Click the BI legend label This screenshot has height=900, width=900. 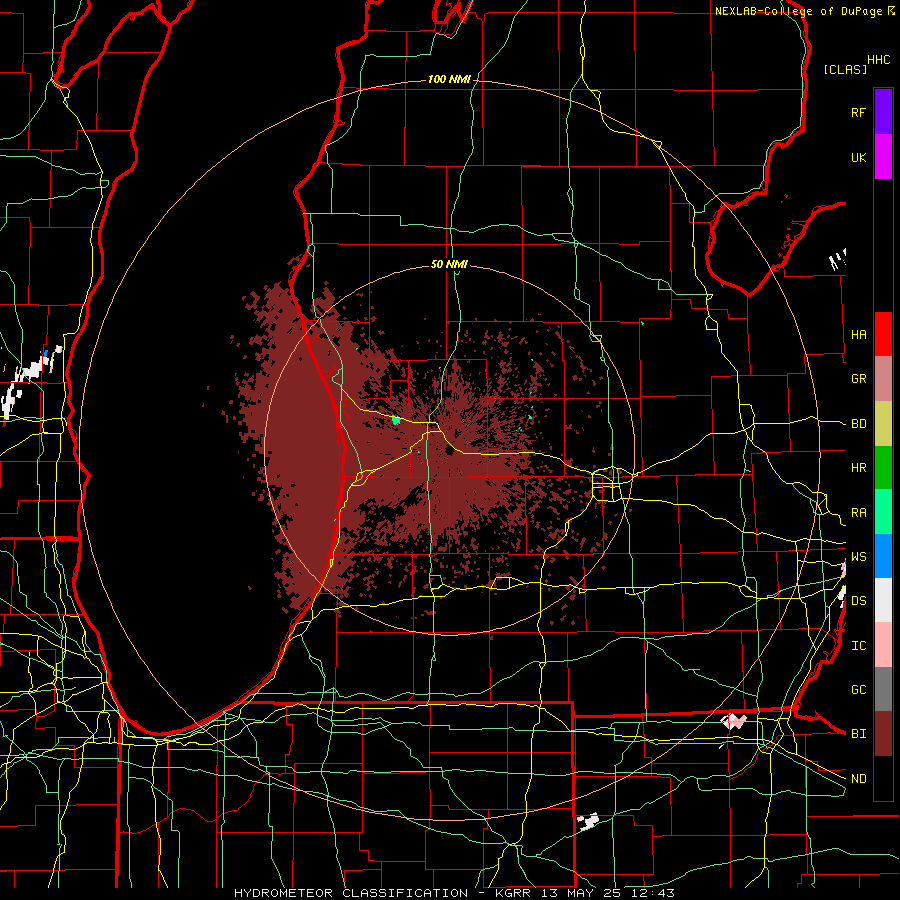point(858,734)
